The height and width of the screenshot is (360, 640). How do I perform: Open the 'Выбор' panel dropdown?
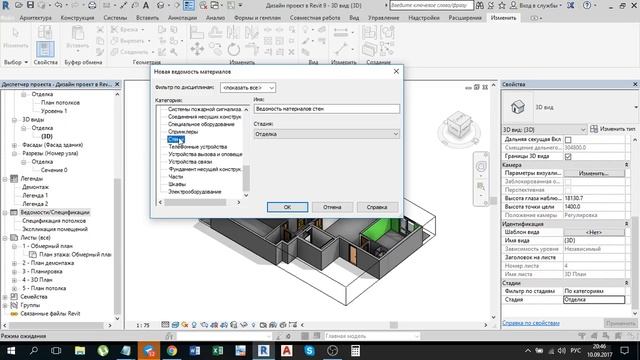(16, 62)
